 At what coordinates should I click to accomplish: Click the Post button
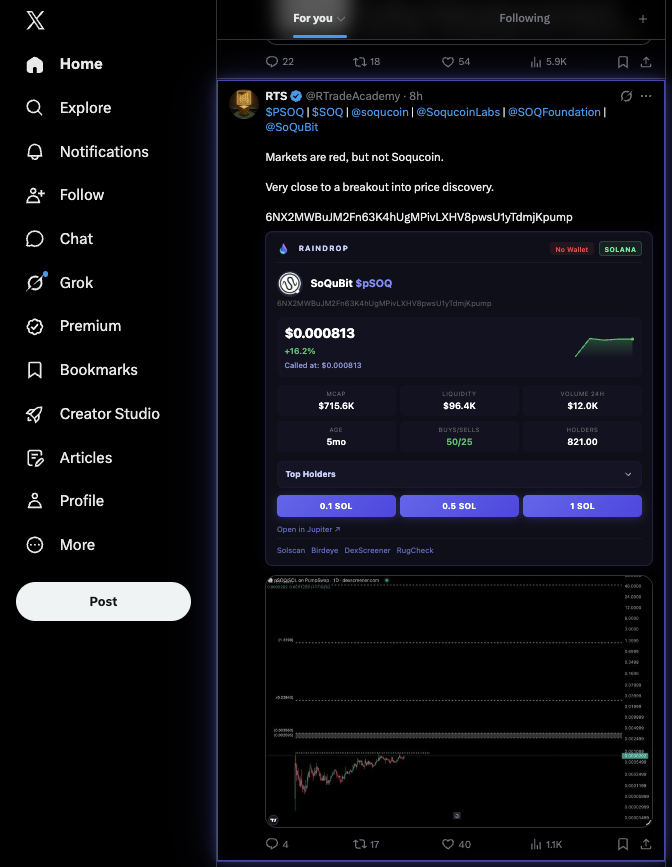pyautogui.click(x=103, y=601)
